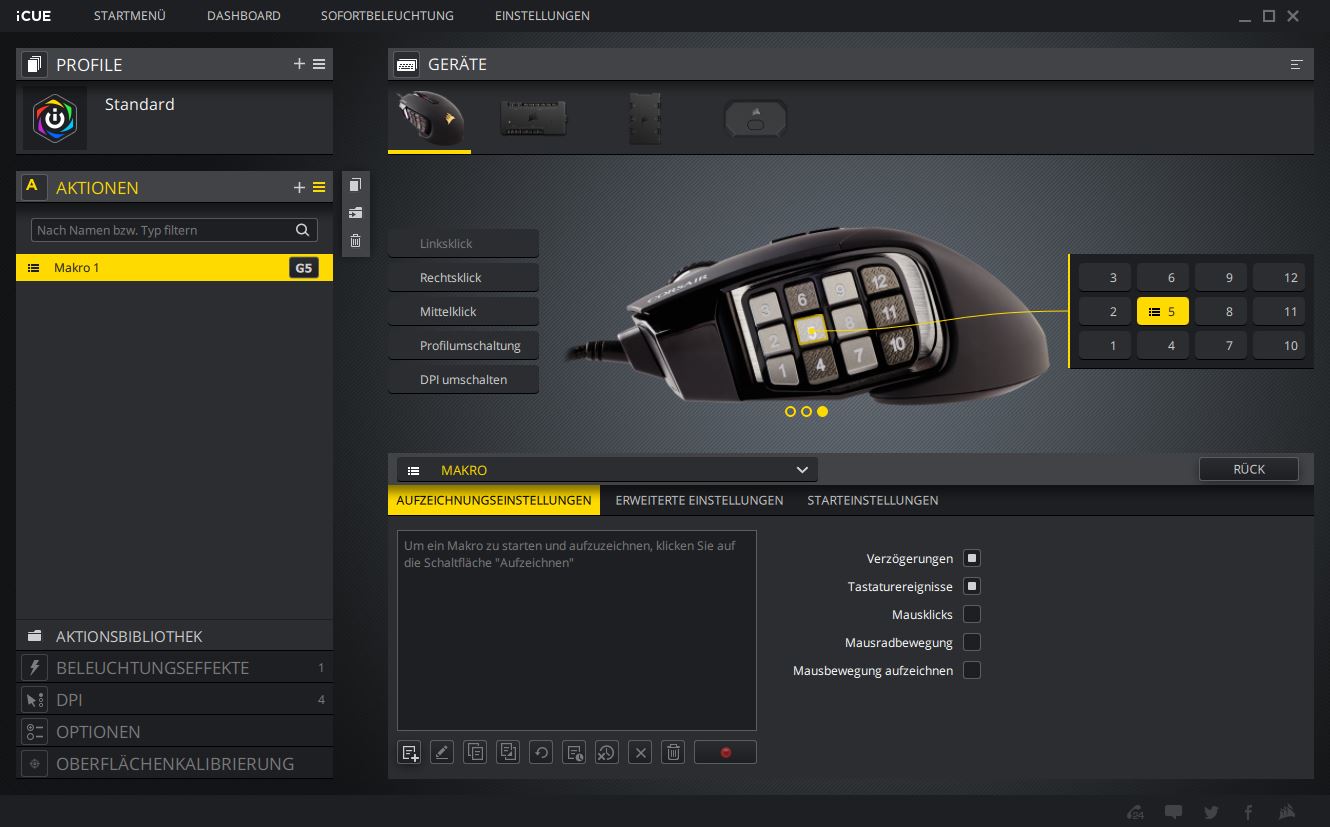
Task: Select the third mouse view dot
Action: tap(822, 411)
